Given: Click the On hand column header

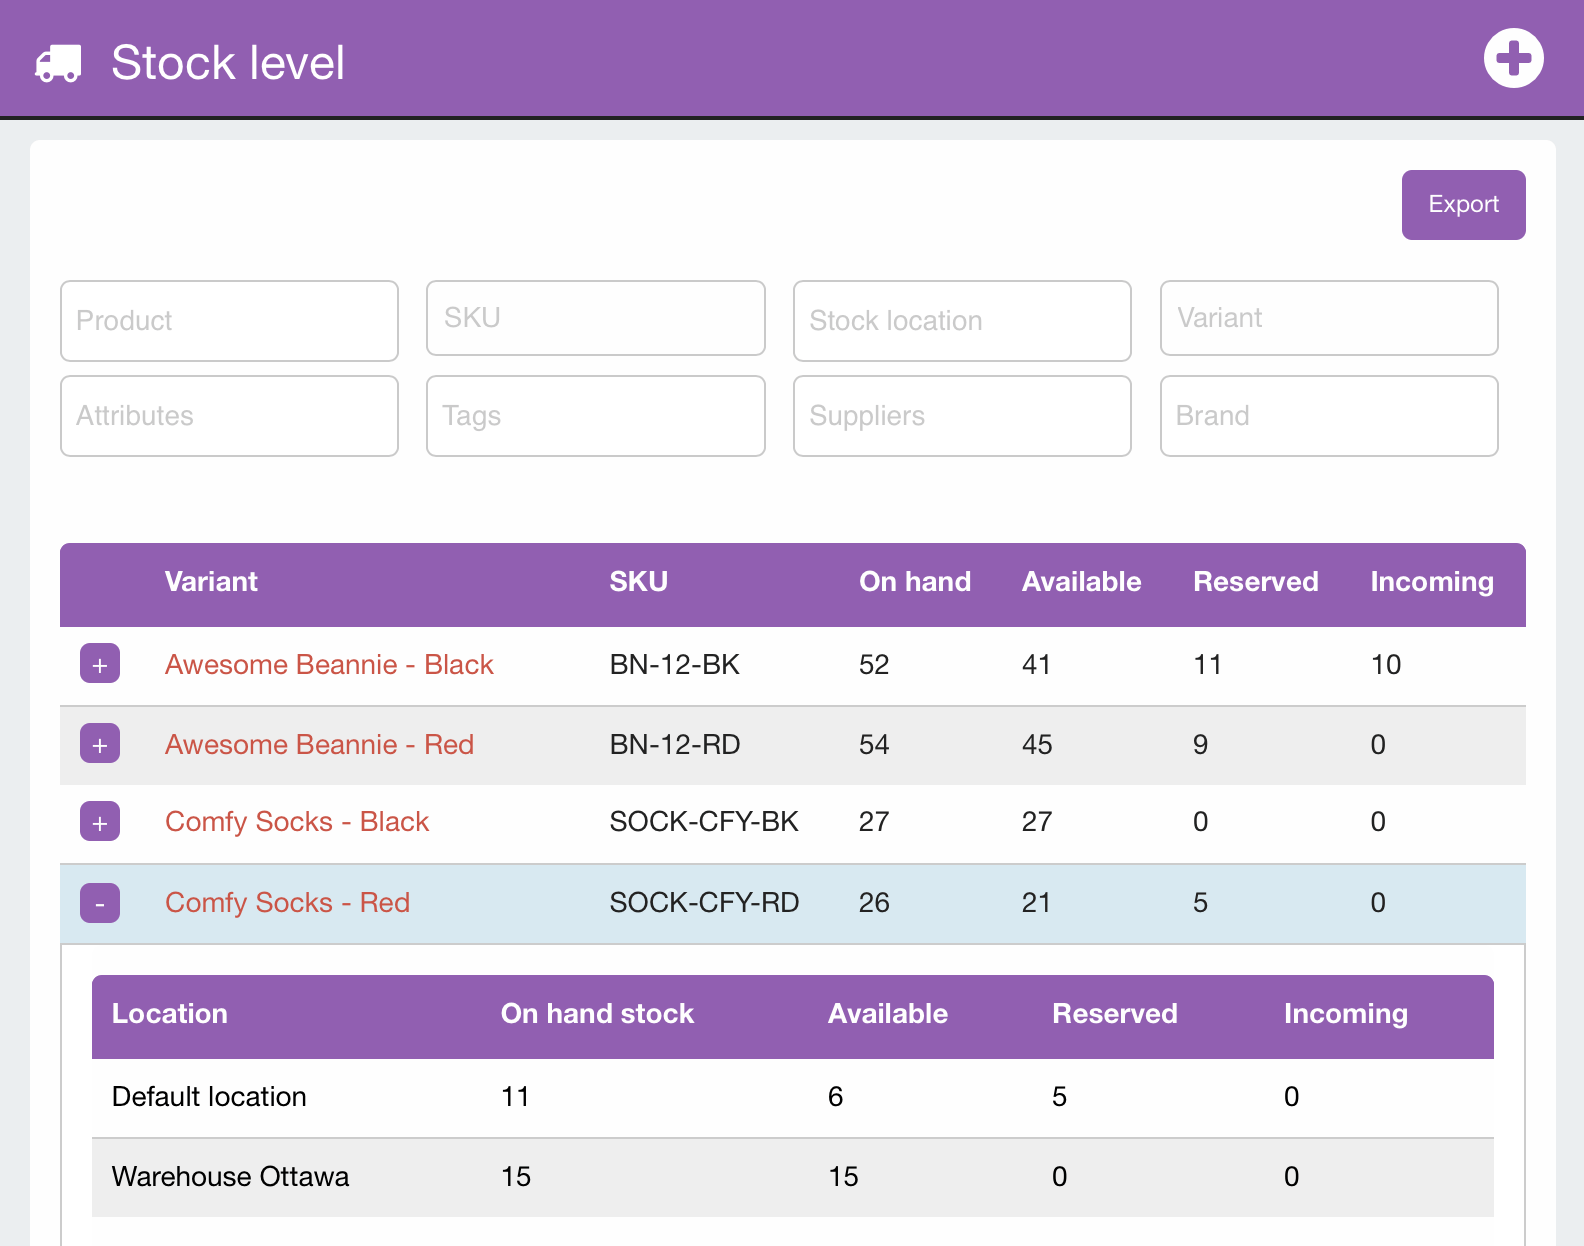Looking at the screenshot, I should pos(914,582).
